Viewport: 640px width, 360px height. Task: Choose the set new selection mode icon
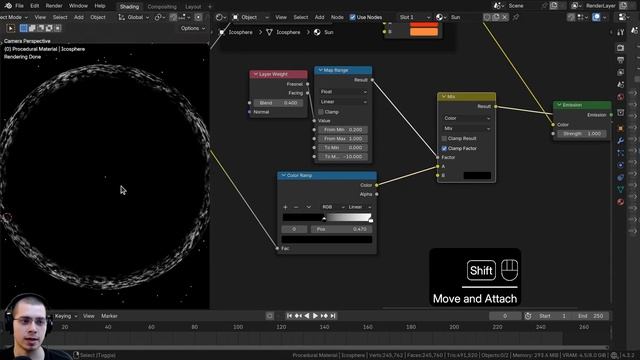24,28
